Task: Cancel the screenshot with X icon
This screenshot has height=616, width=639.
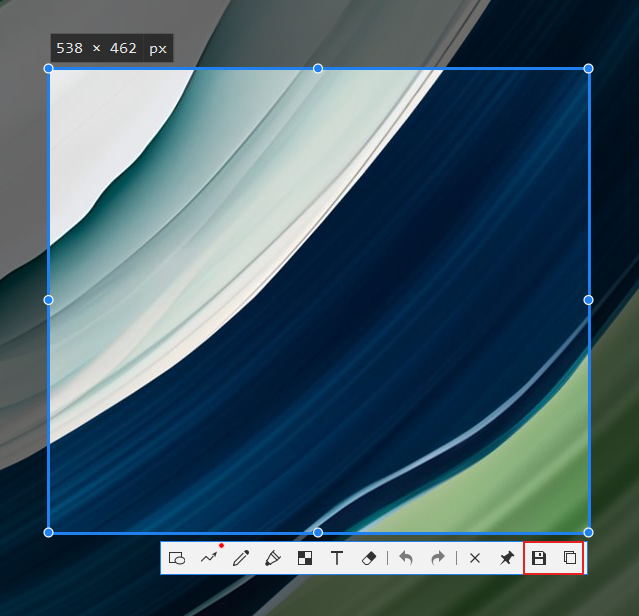Action: click(x=475, y=558)
